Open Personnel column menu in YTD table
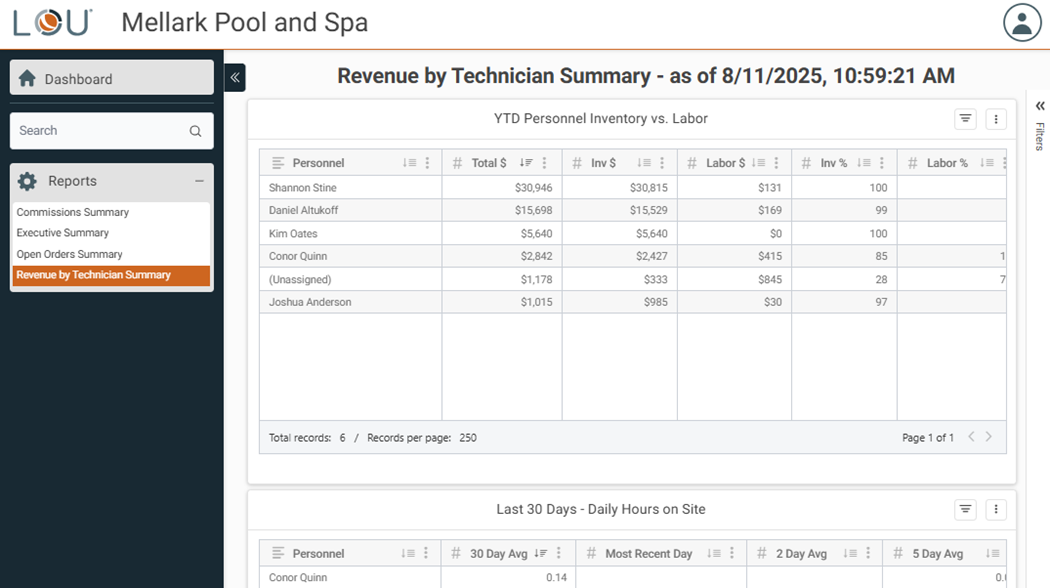 (x=427, y=163)
